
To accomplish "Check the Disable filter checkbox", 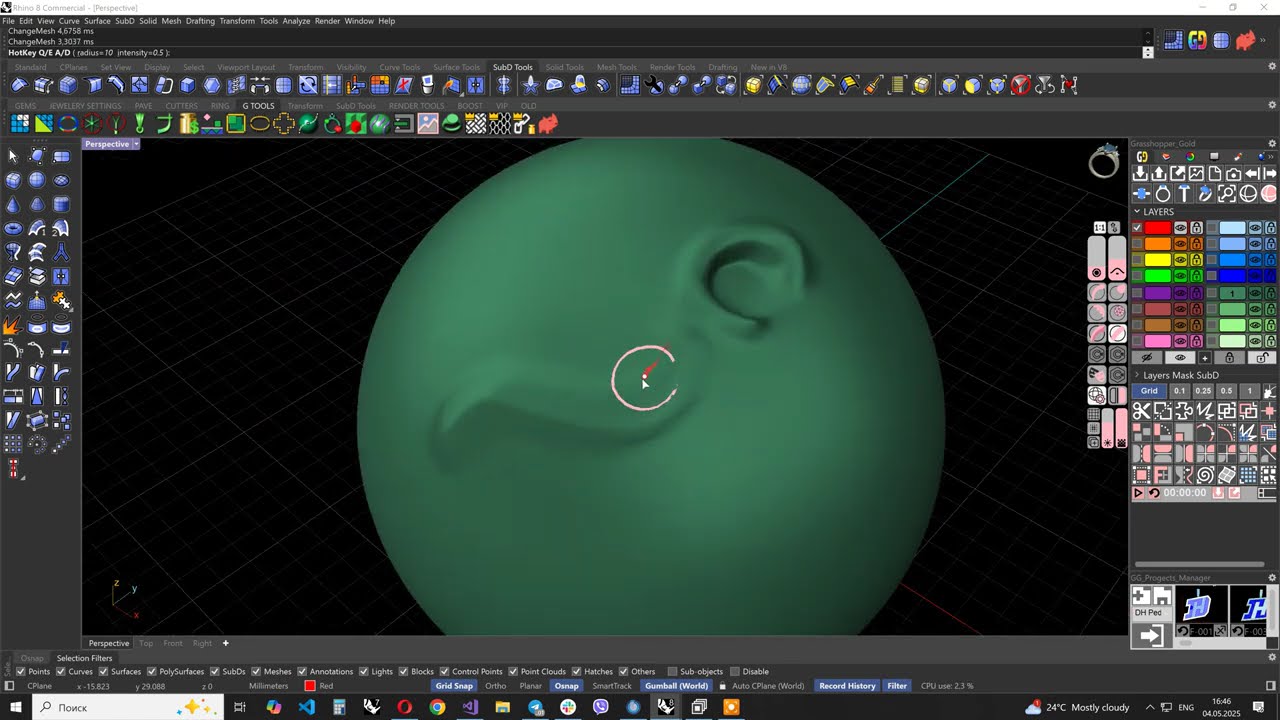I will click(x=735, y=672).
